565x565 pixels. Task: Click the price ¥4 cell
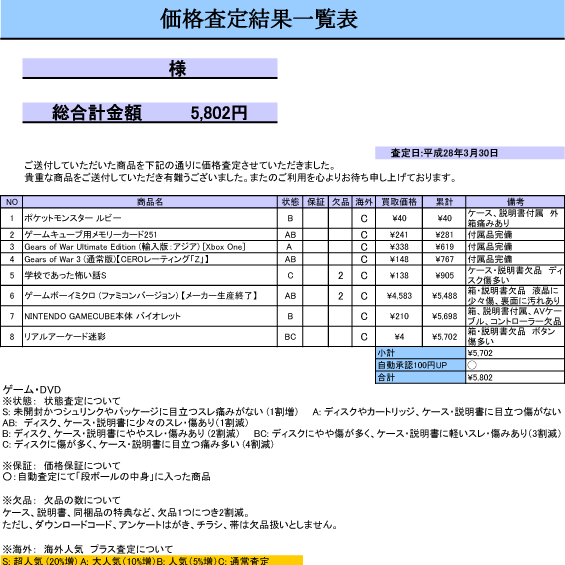click(399, 337)
